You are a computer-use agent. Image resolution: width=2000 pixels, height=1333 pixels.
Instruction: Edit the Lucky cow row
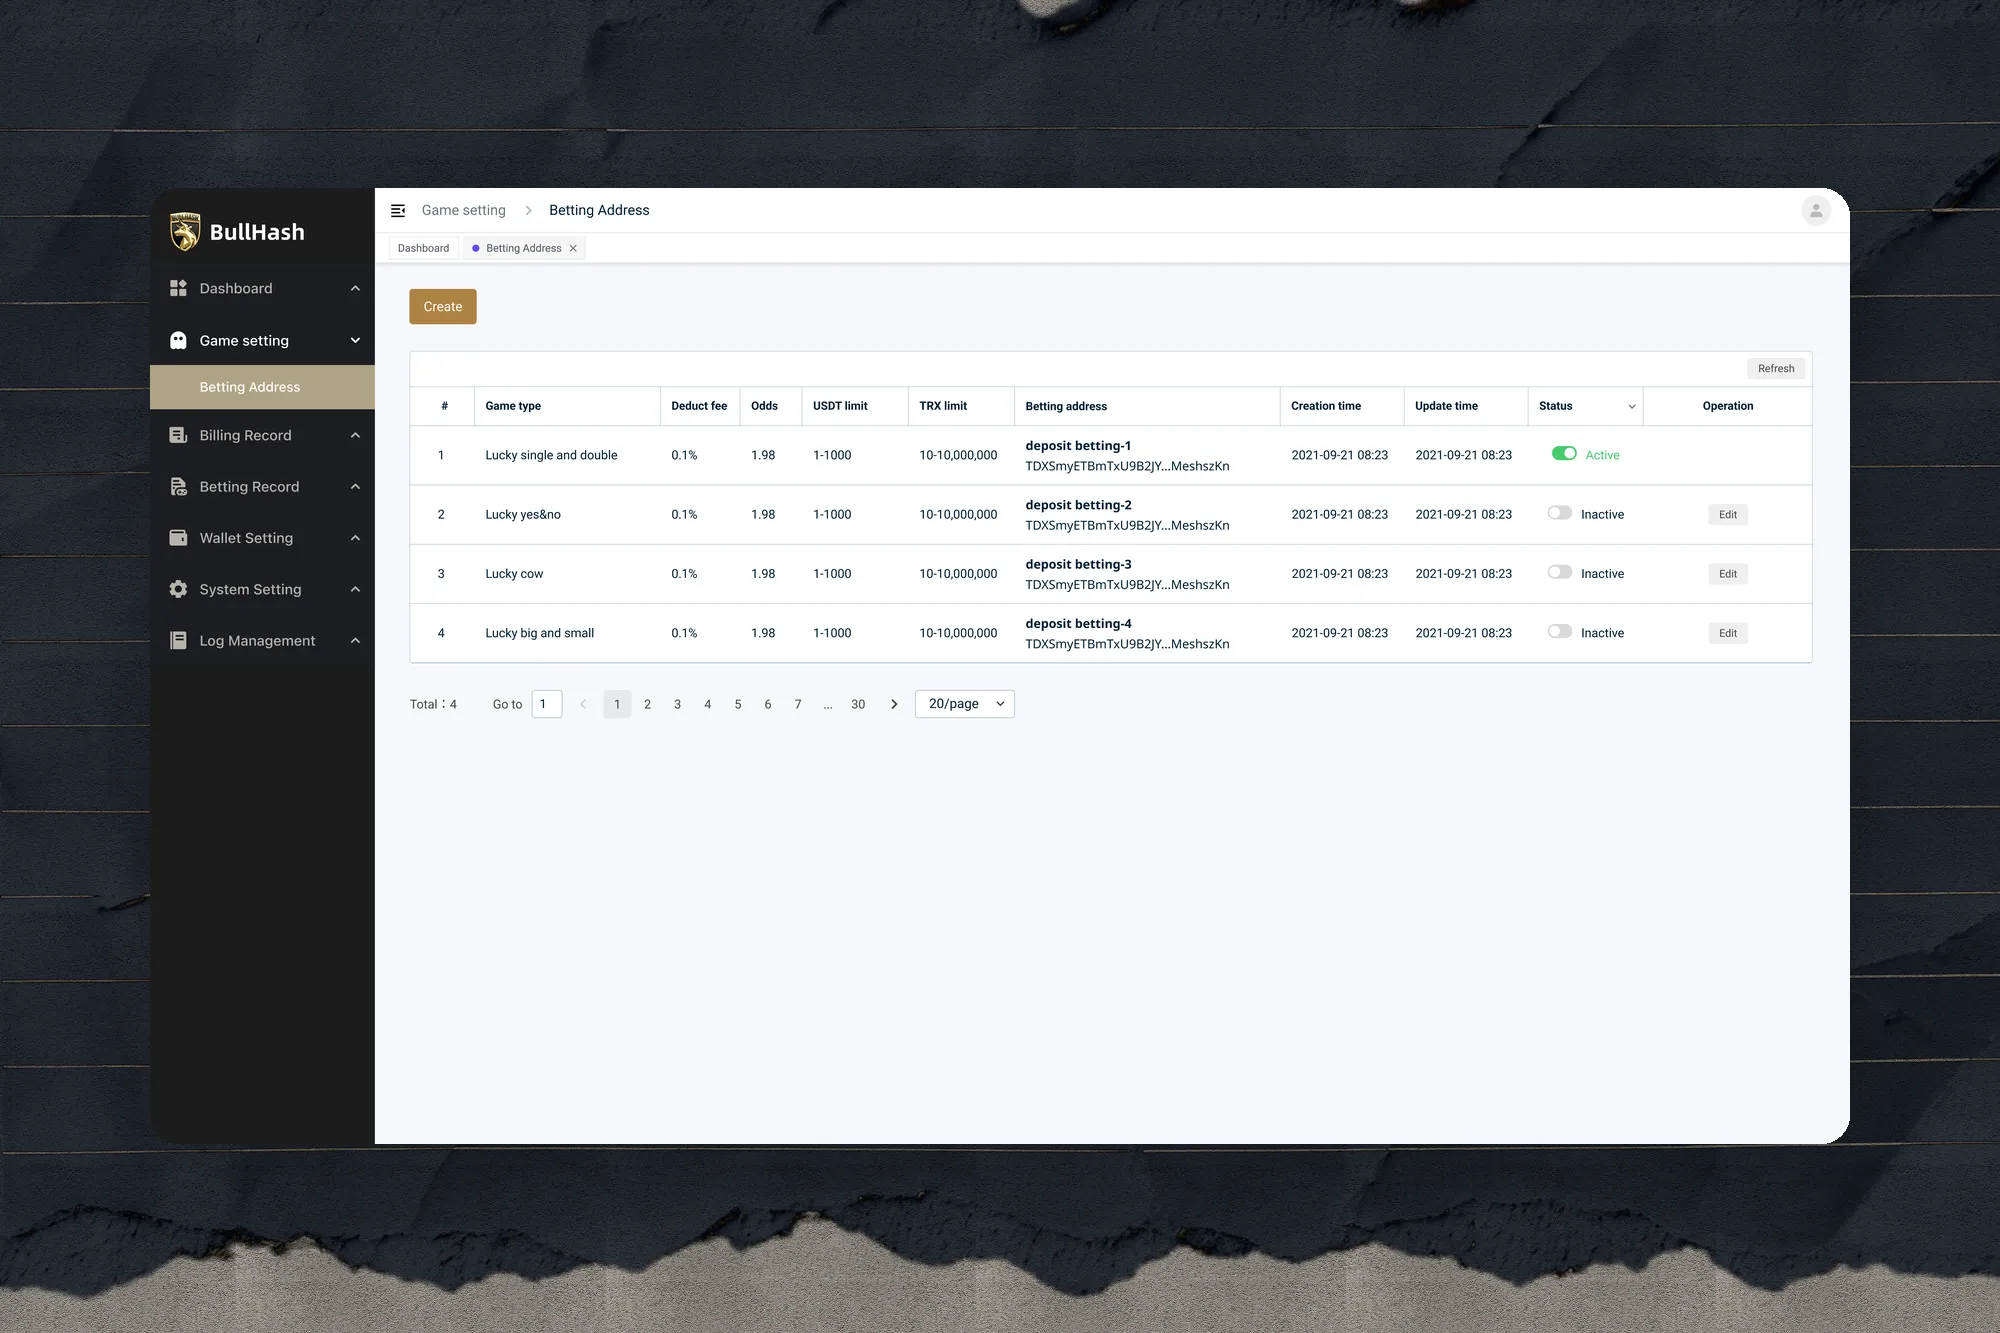pos(1728,574)
